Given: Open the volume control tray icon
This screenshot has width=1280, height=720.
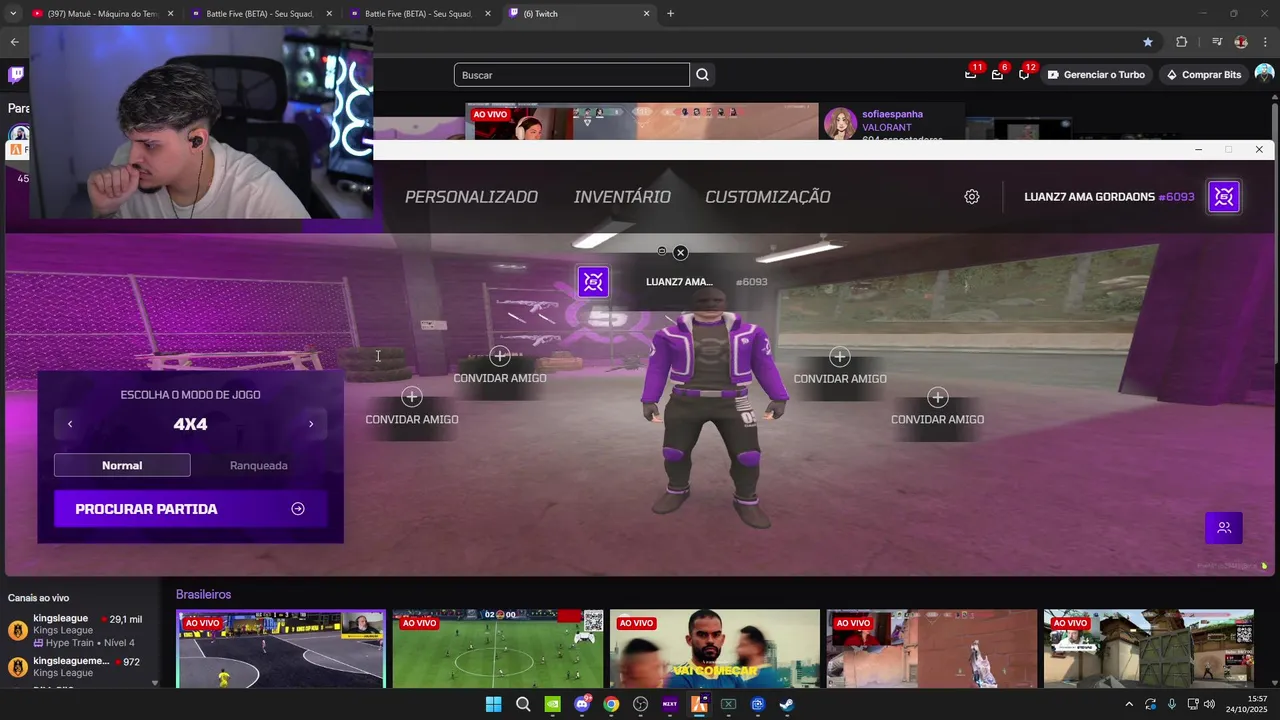Looking at the screenshot, I should point(1210,704).
